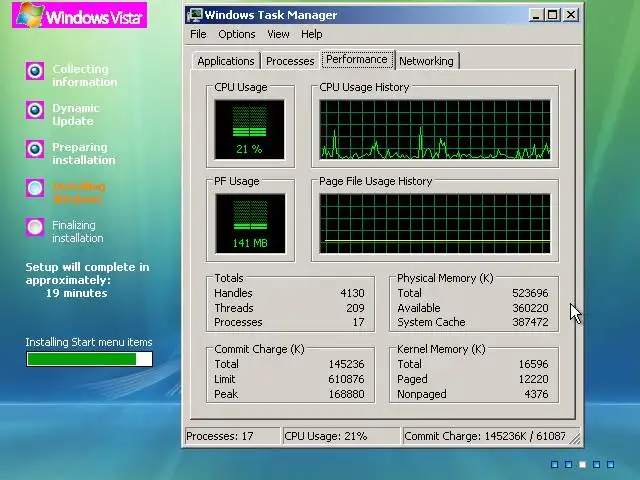Image resolution: width=640 pixels, height=480 pixels.
Task: Click the Finalizing installation step bullet
Action: click(35, 227)
